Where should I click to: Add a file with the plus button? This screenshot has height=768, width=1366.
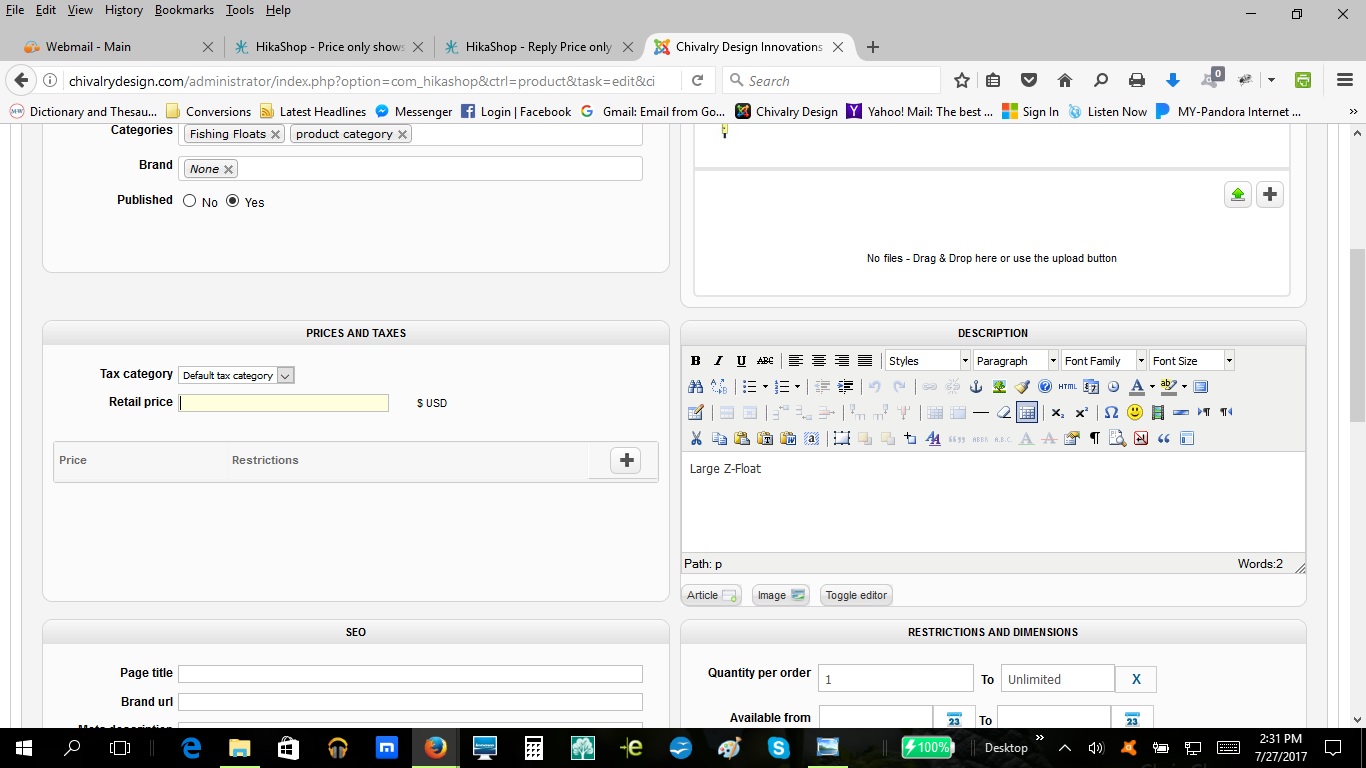pos(1270,194)
